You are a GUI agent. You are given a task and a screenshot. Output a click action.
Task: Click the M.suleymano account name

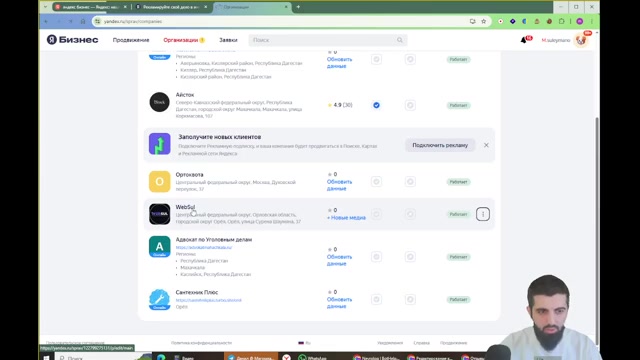tap(556, 40)
